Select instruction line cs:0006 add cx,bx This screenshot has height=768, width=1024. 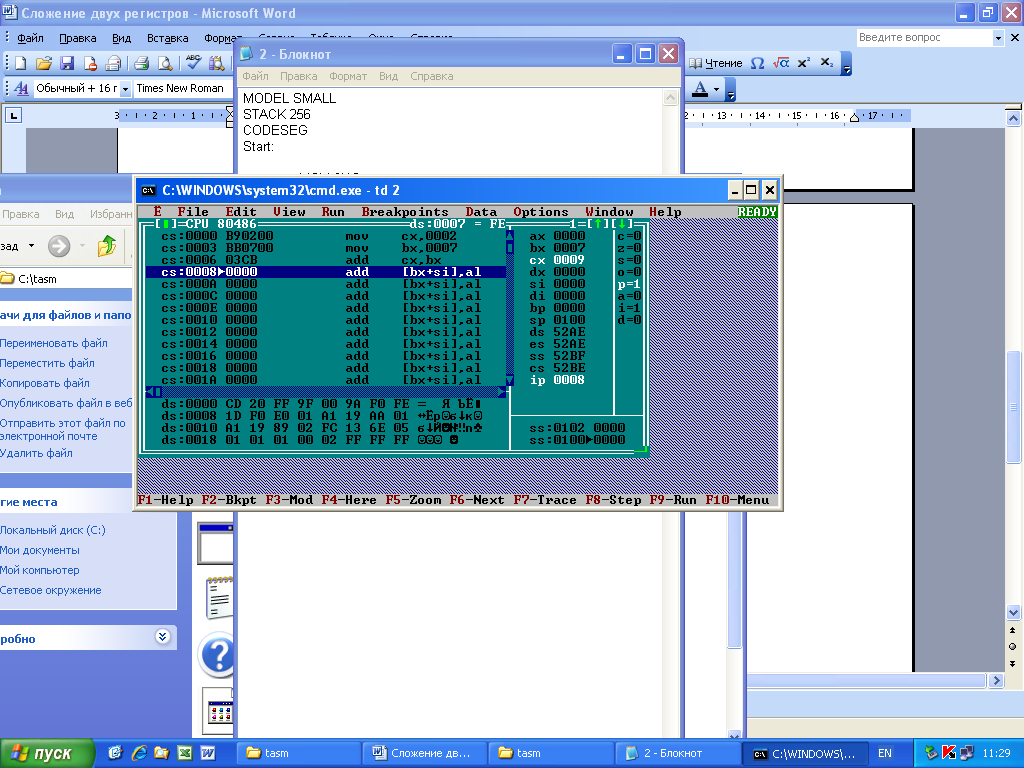click(x=325, y=260)
